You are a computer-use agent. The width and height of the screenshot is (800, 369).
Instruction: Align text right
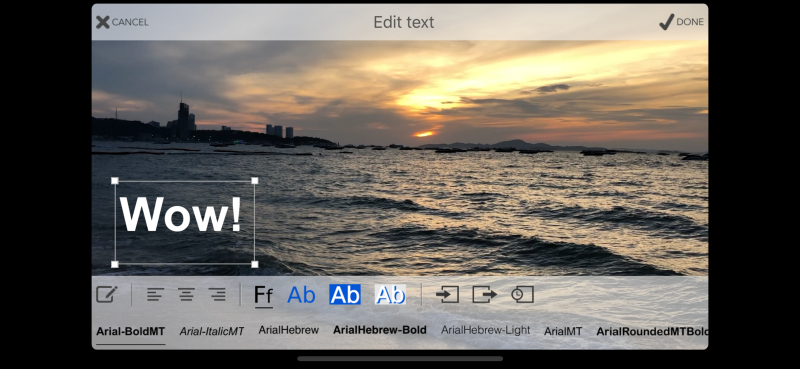[217, 294]
